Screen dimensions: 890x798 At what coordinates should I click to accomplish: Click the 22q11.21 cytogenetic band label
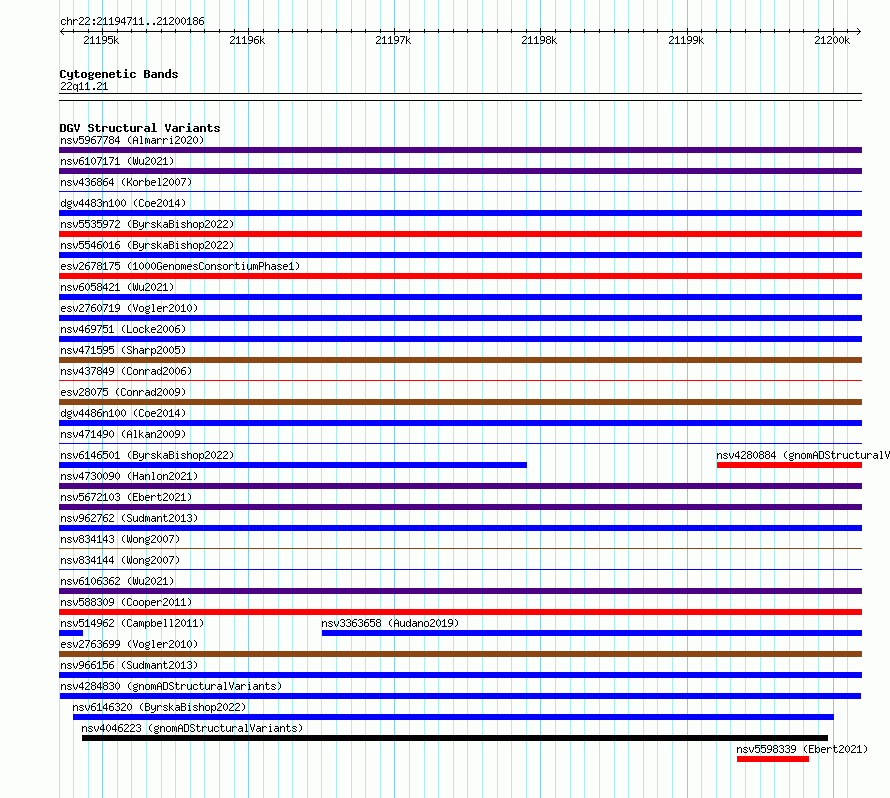pyautogui.click(x=84, y=86)
